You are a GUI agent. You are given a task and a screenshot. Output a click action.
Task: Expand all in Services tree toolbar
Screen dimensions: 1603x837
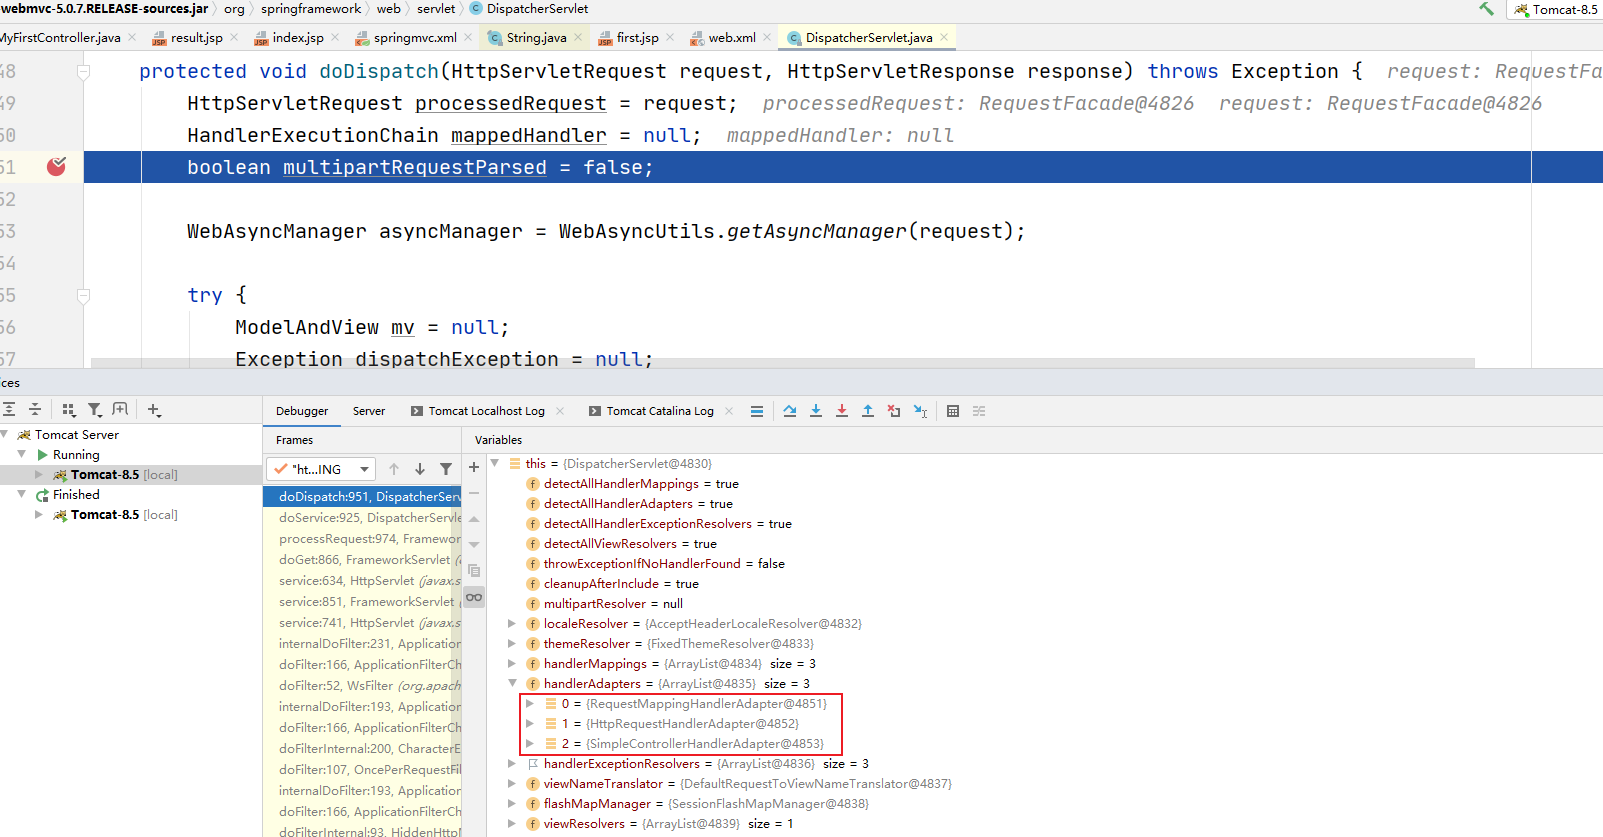[9, 410]
